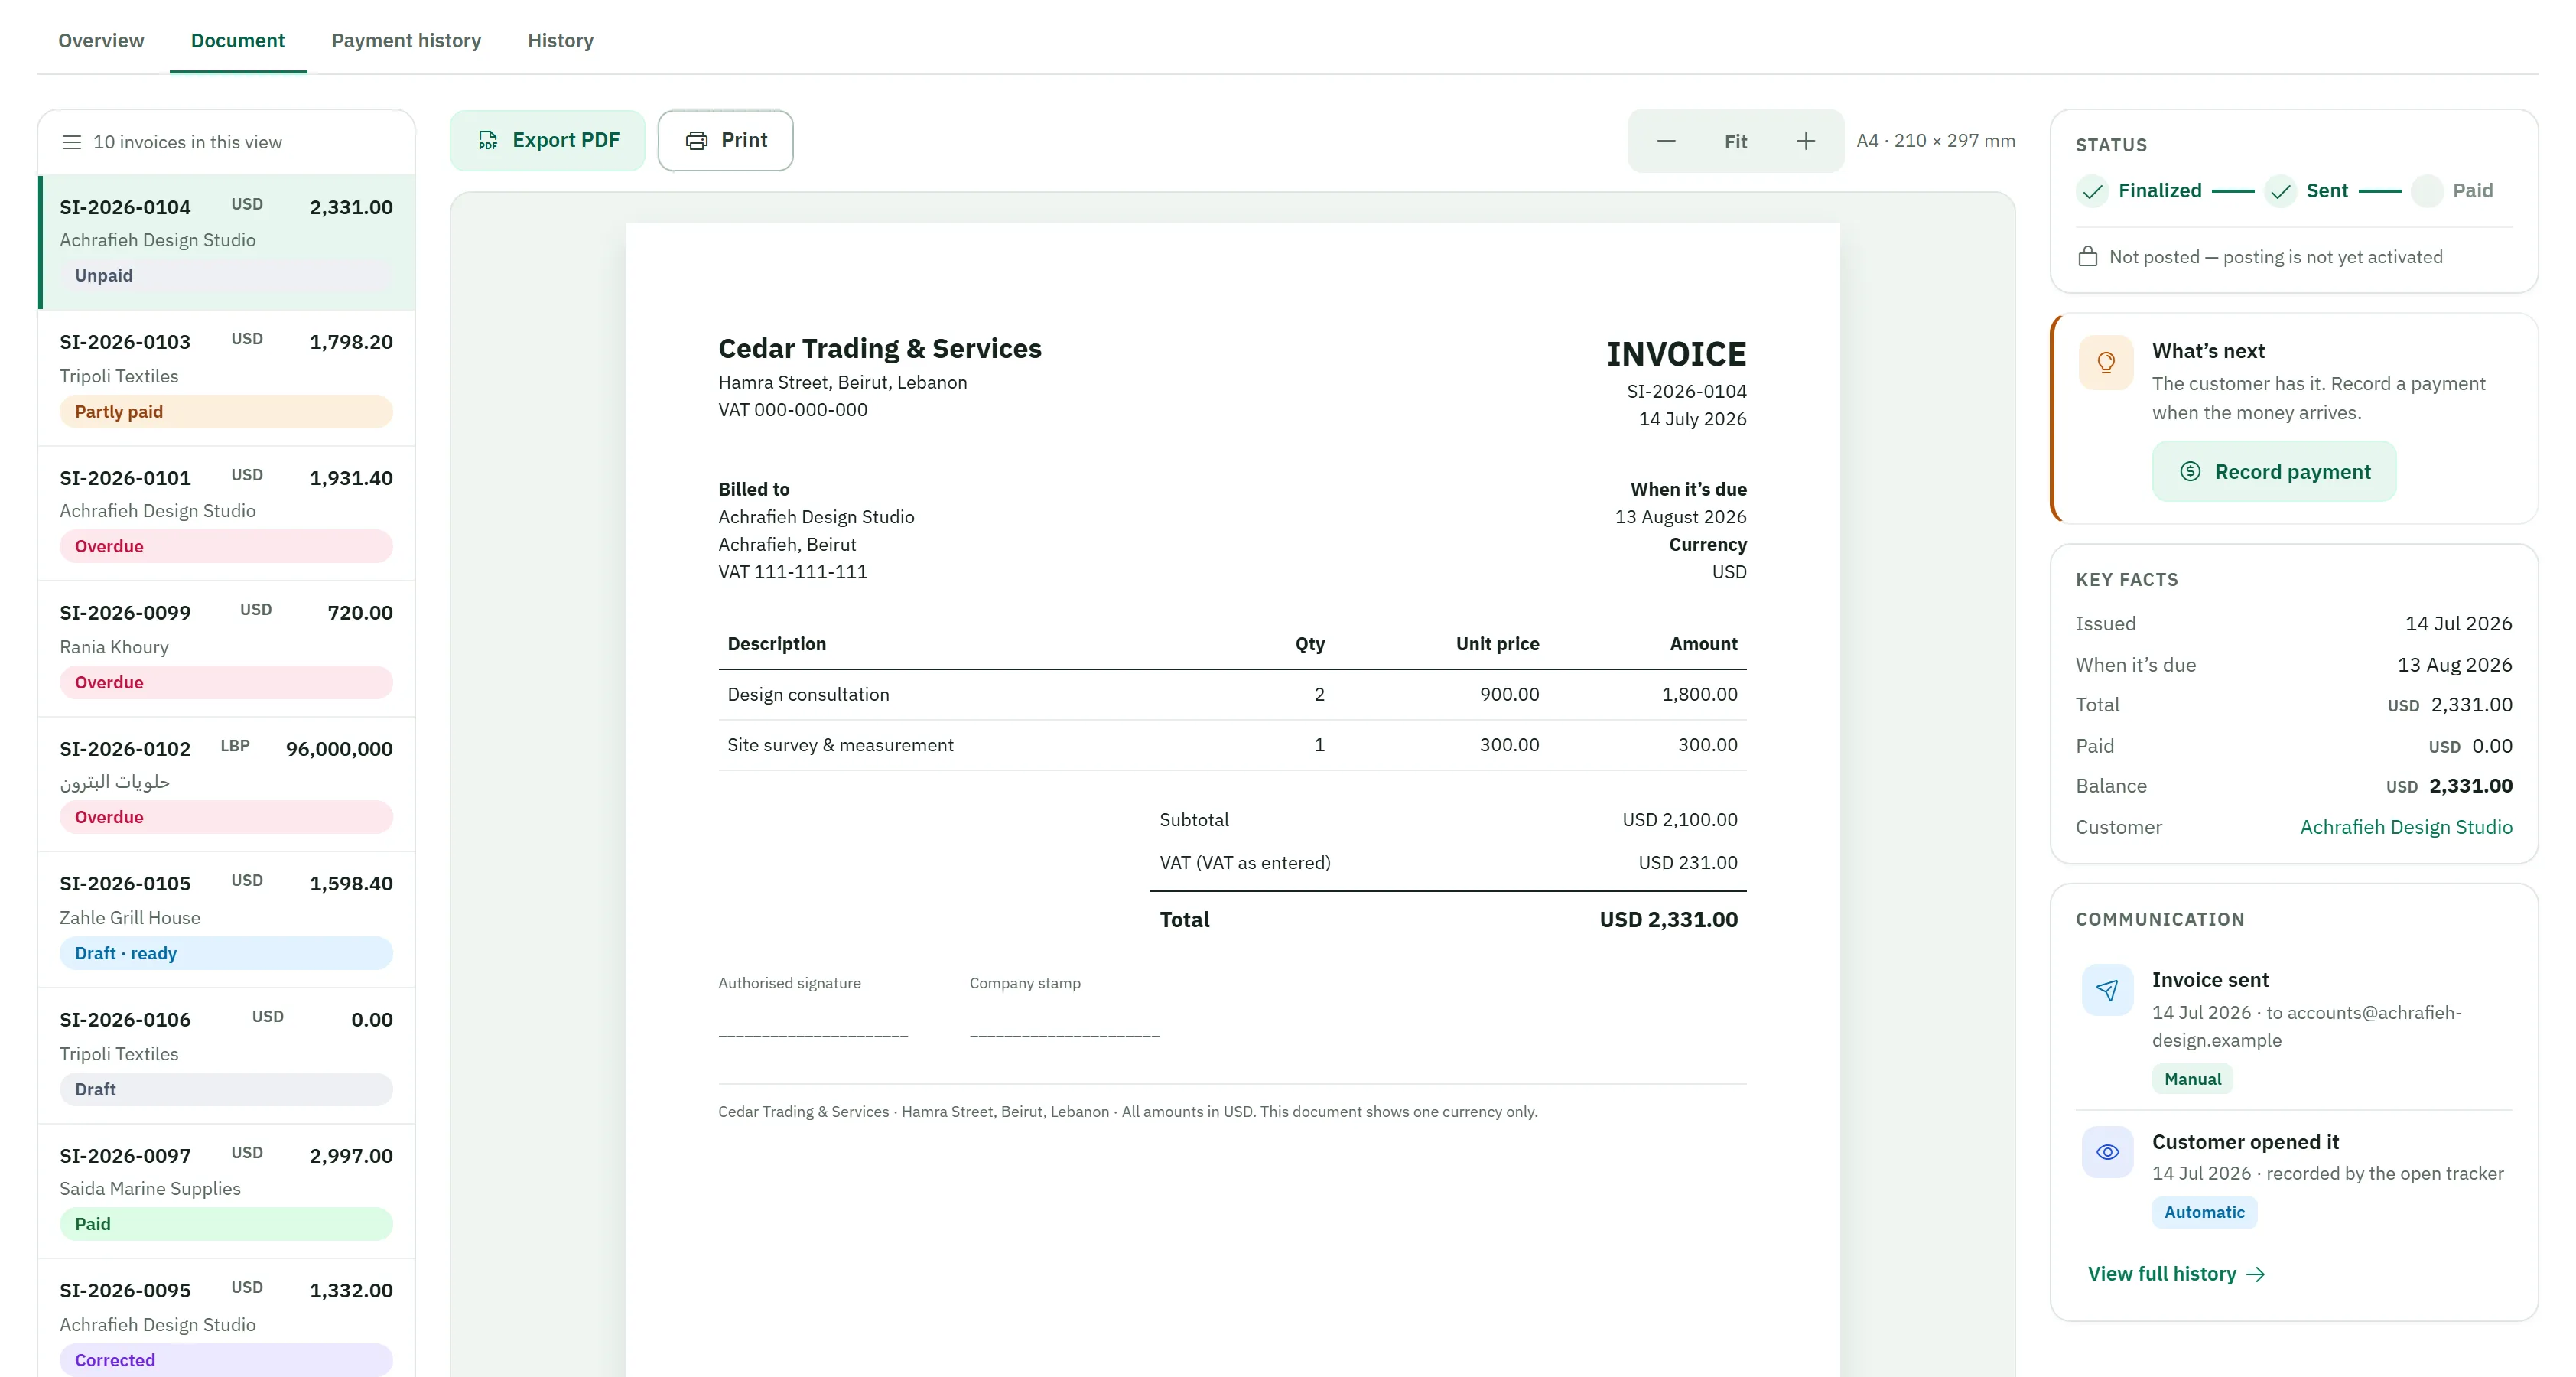2576x1377 pixels.
Task: Open corrected invoice SI-2026-0095
Action: point(227,1320)
